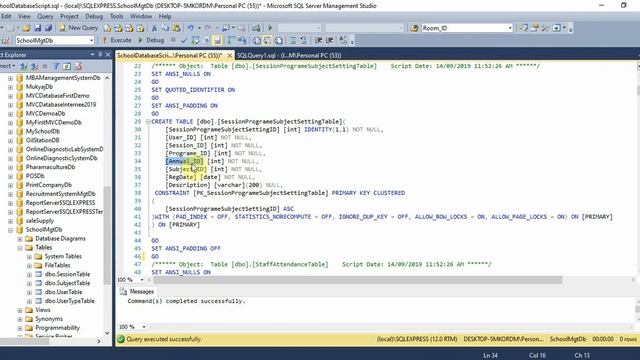Toggle the Results to Grid icon
The image size is (640, 360).
(x=267, y=40)
